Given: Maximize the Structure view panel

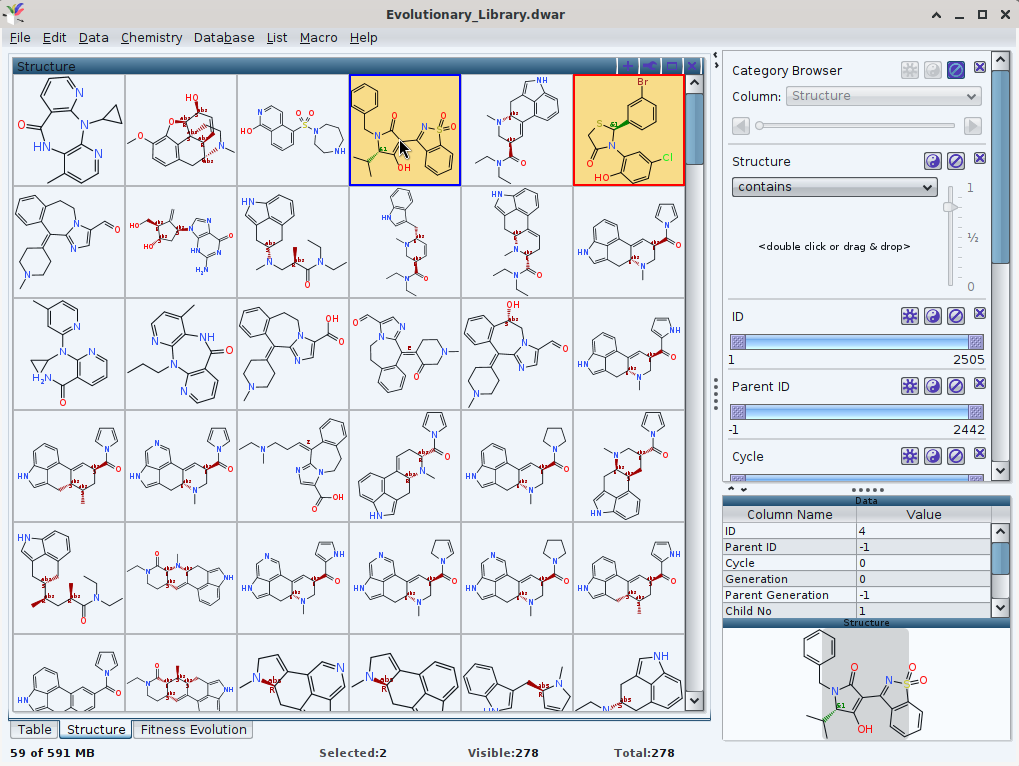Looking at the screenshot, I should tap(671, 66).
